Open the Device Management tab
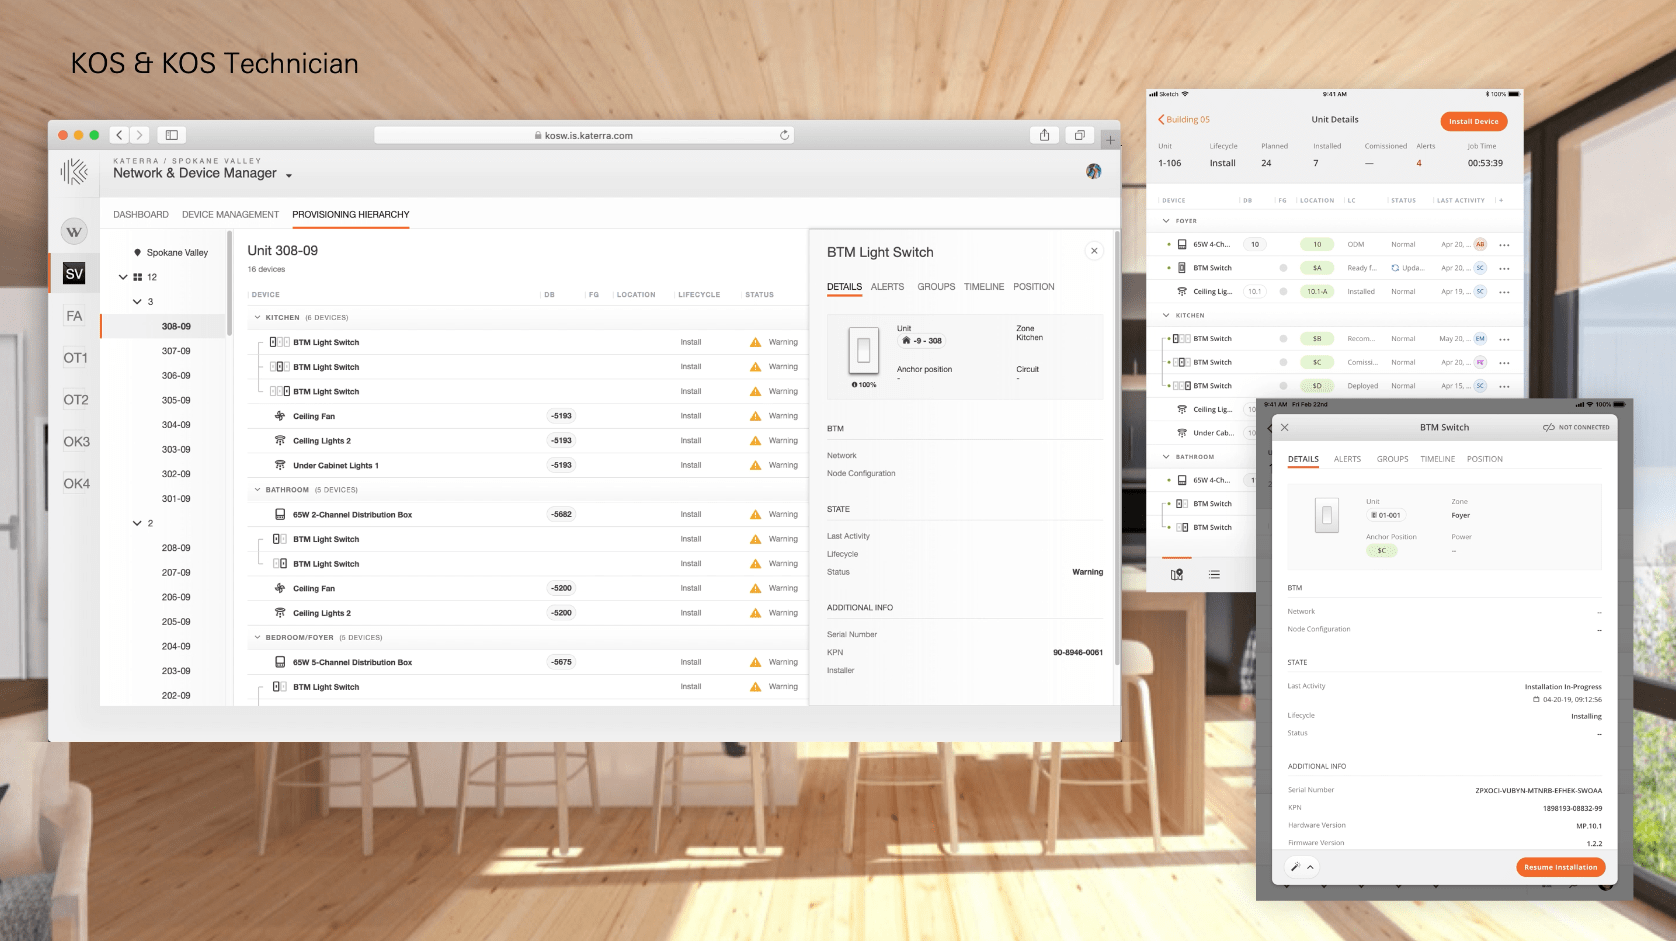This screenshot has height=941, width=1676. [x=230, y=215]
